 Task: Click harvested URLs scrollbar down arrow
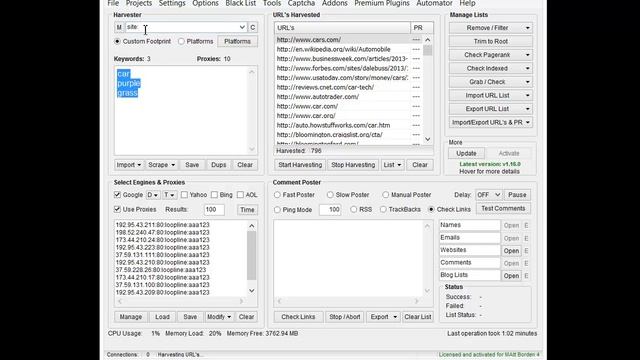427,139
